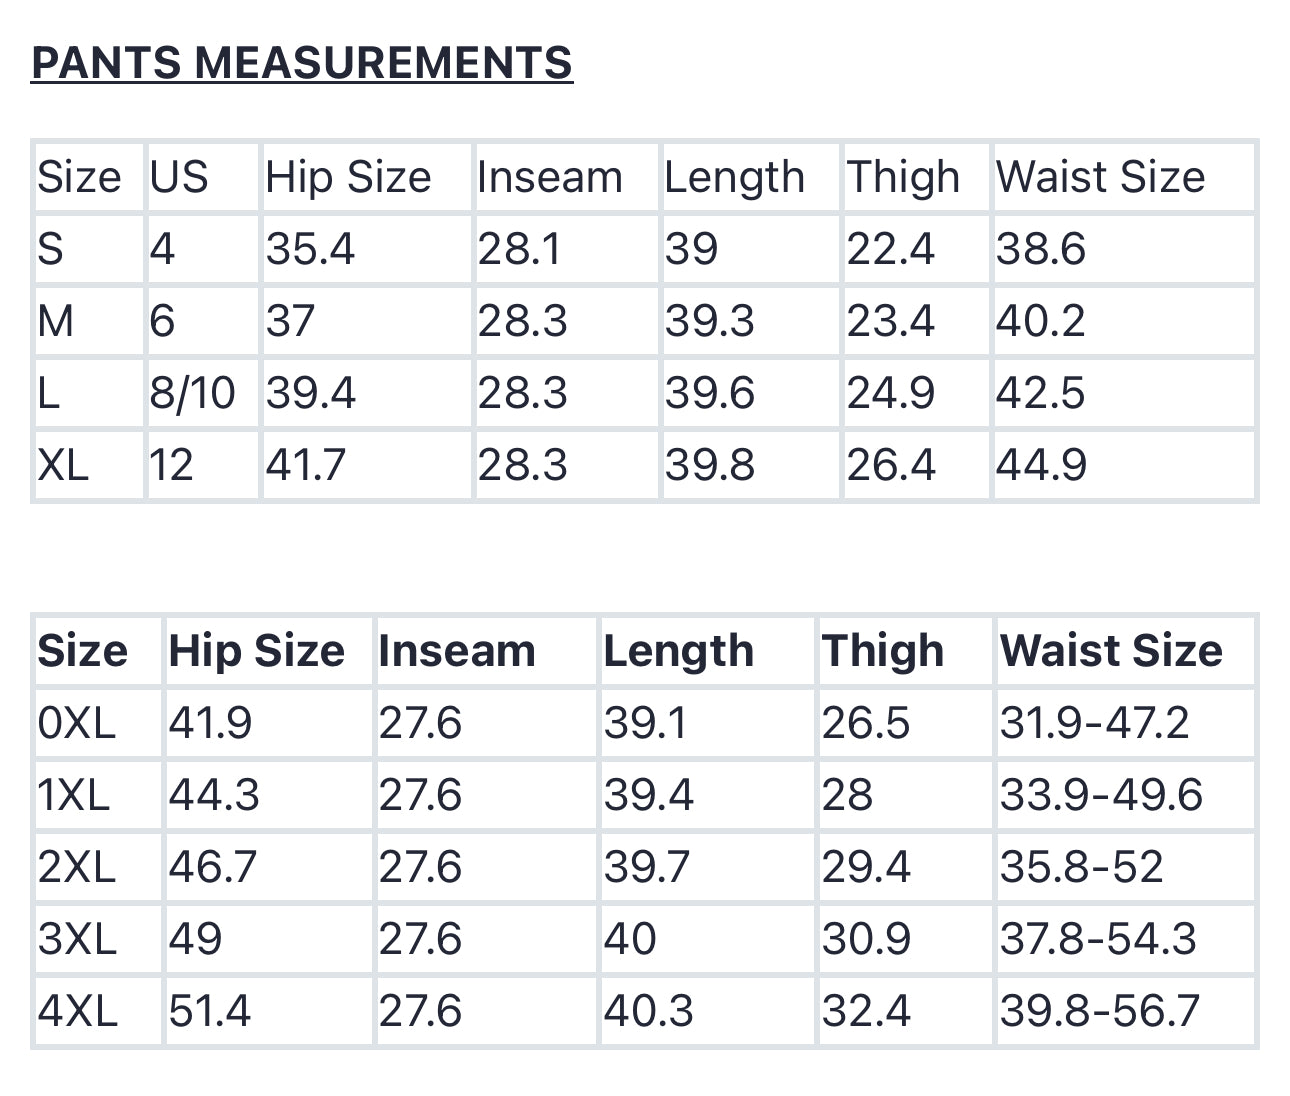Select the 28.1 inseam cell

tap(522, 249)
